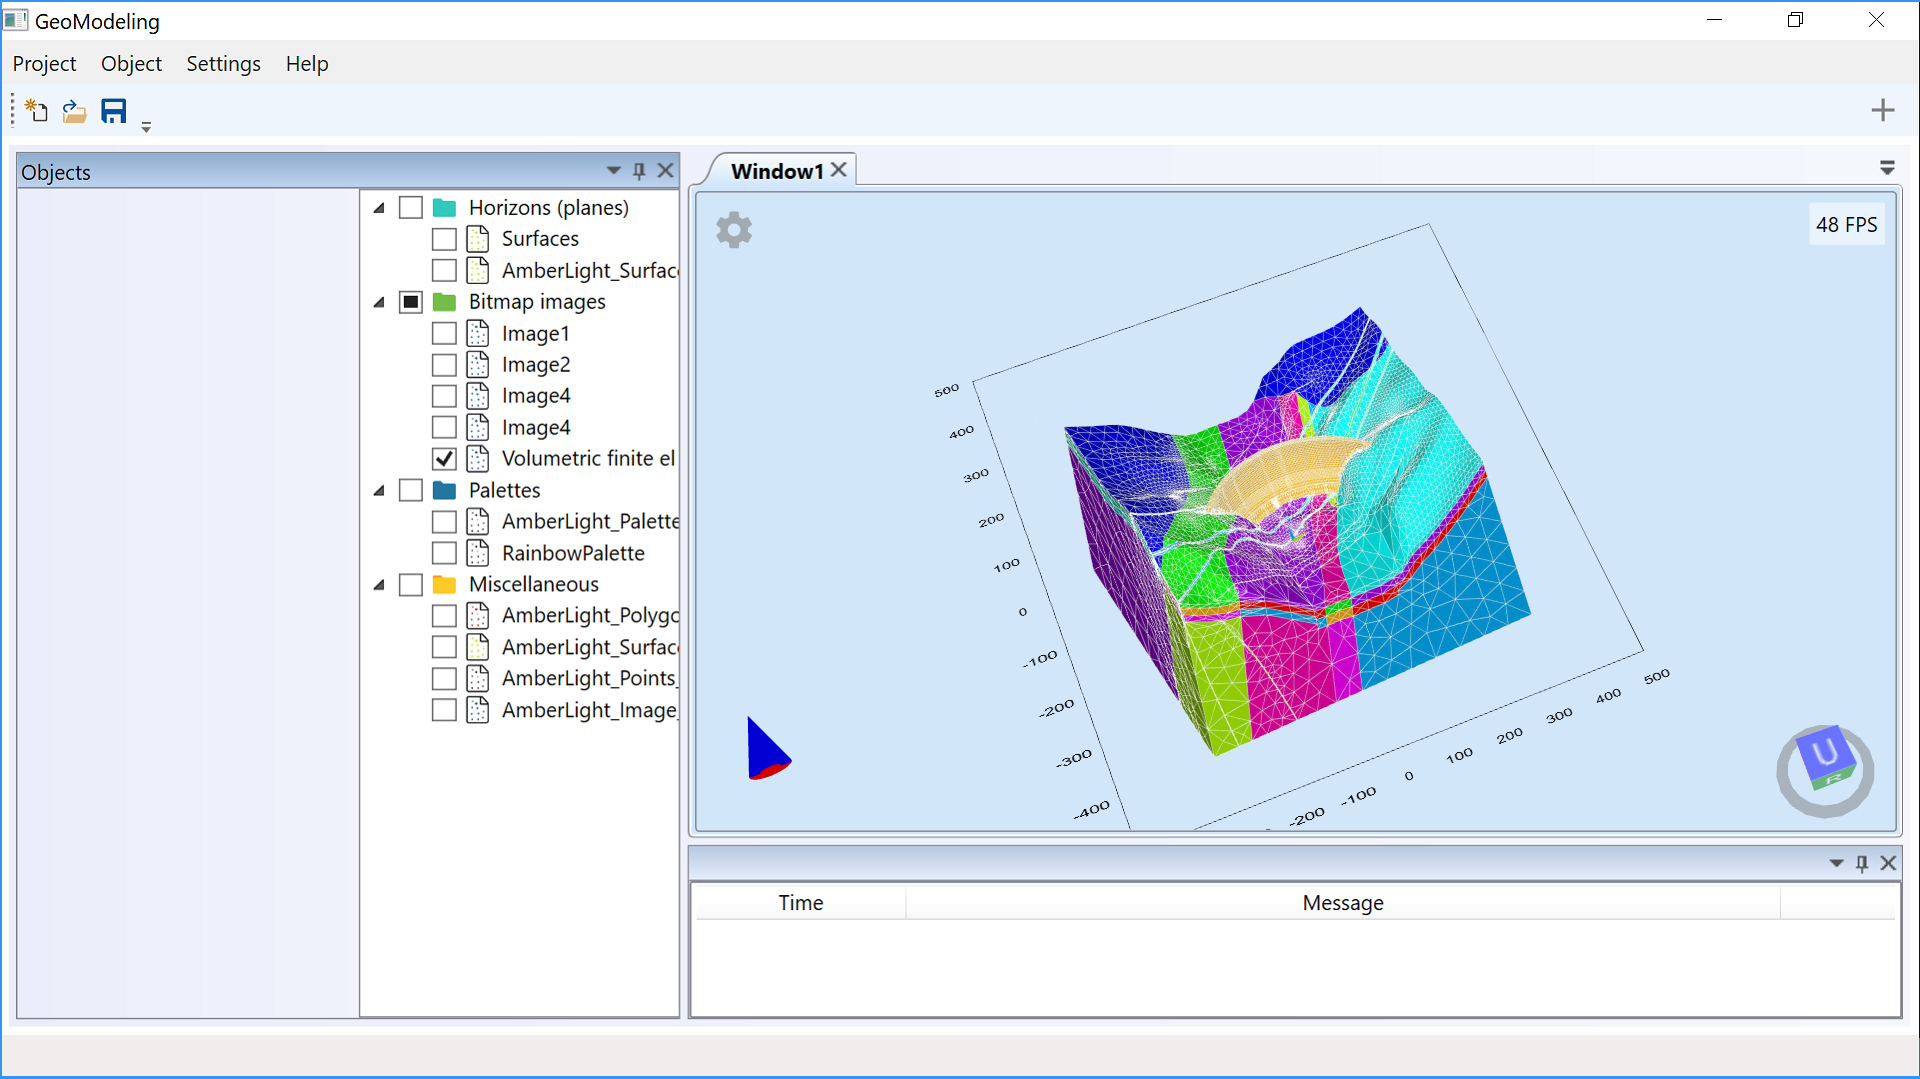
Task: Open the 3D view settings gear
Action: coord(734,230)
